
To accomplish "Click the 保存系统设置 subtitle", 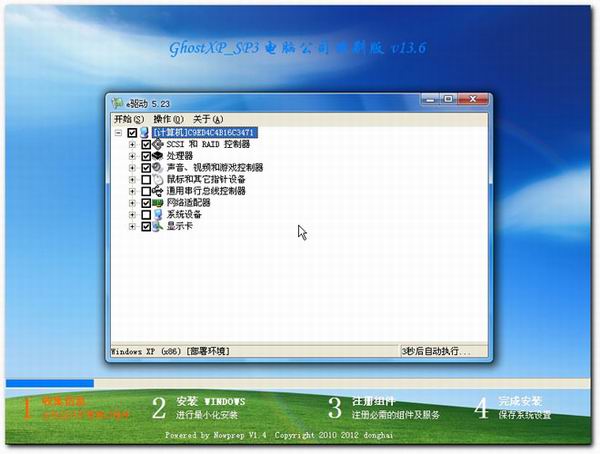I will pos(525,415).
